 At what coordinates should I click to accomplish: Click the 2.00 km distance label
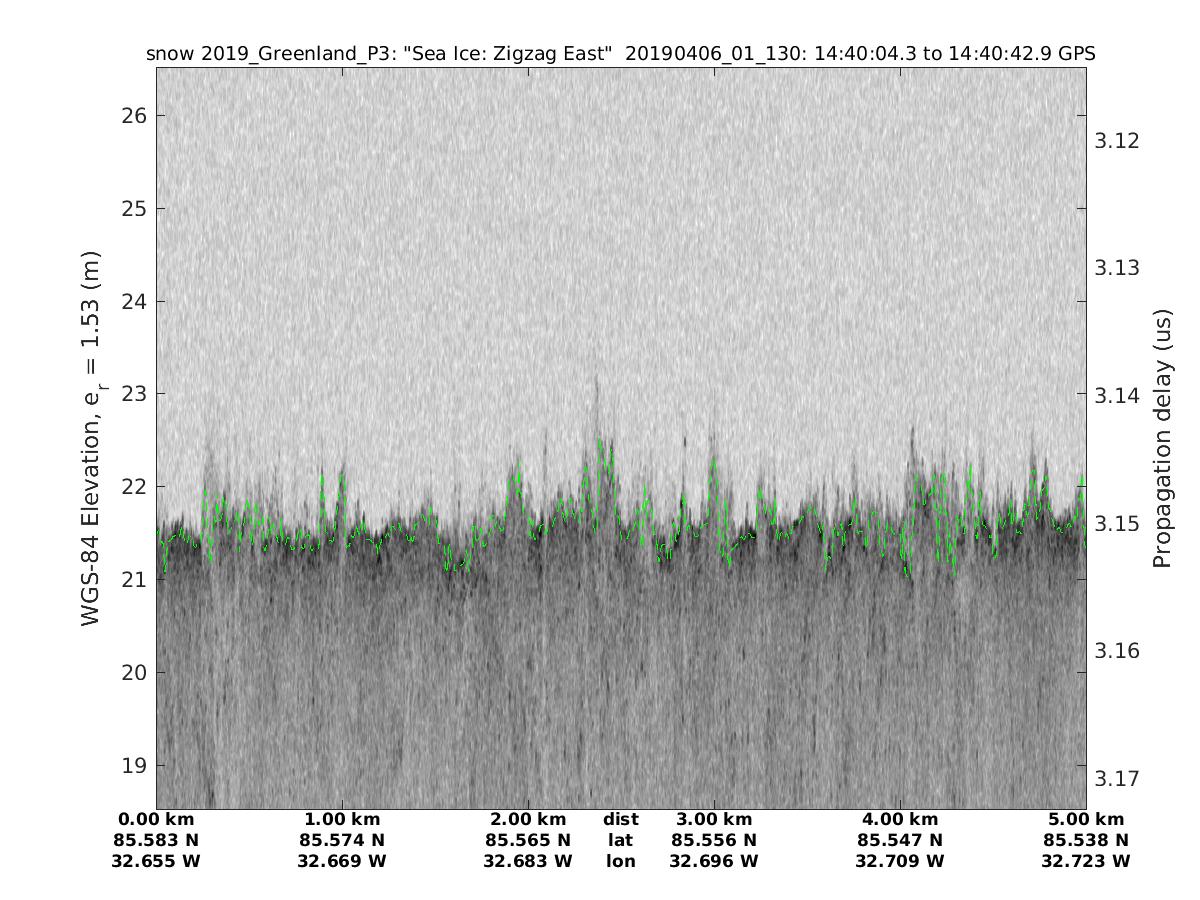(x=528, y=820)
